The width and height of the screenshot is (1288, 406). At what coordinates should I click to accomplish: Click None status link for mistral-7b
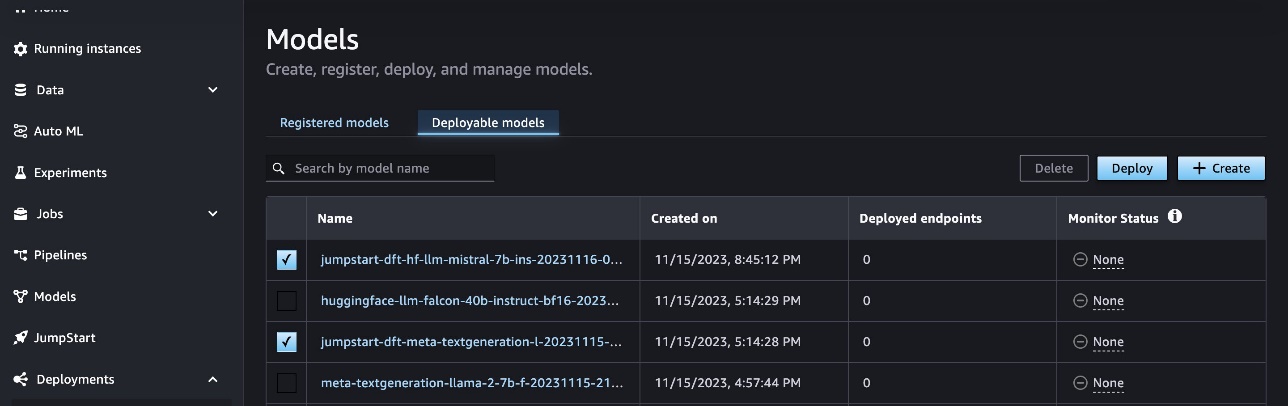[x=1108, y=259]
